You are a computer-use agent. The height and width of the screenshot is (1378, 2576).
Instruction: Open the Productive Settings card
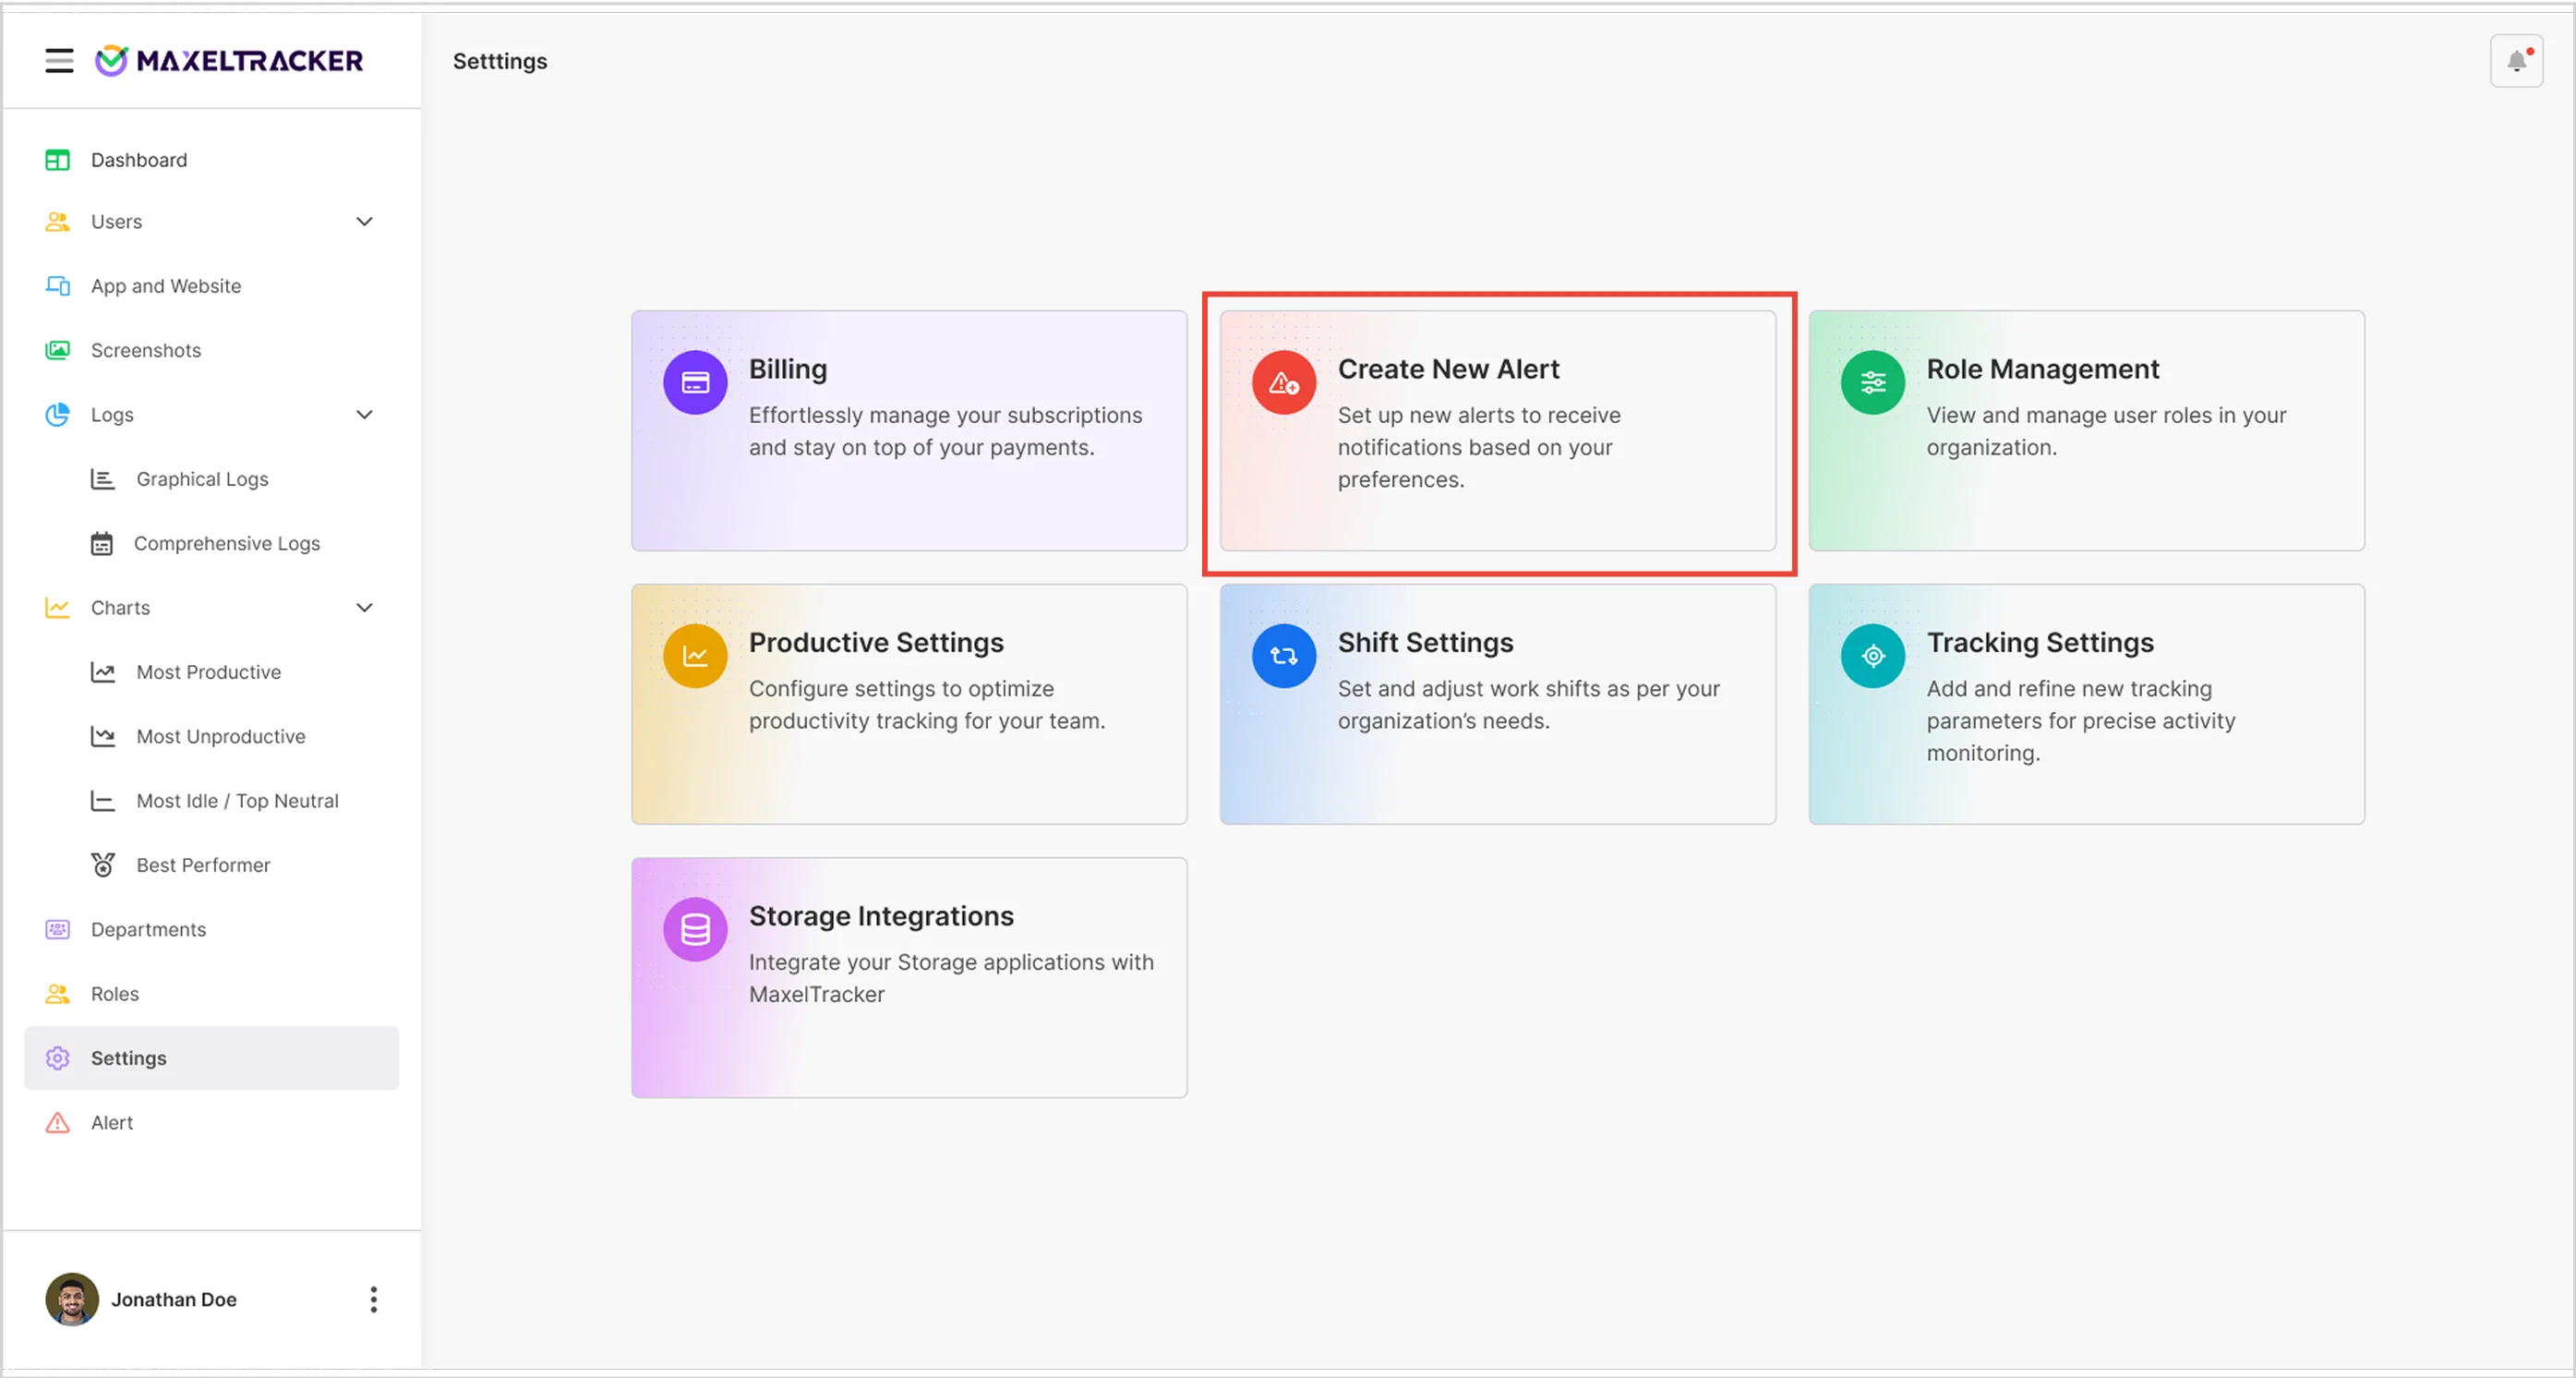tap(909, 704)
